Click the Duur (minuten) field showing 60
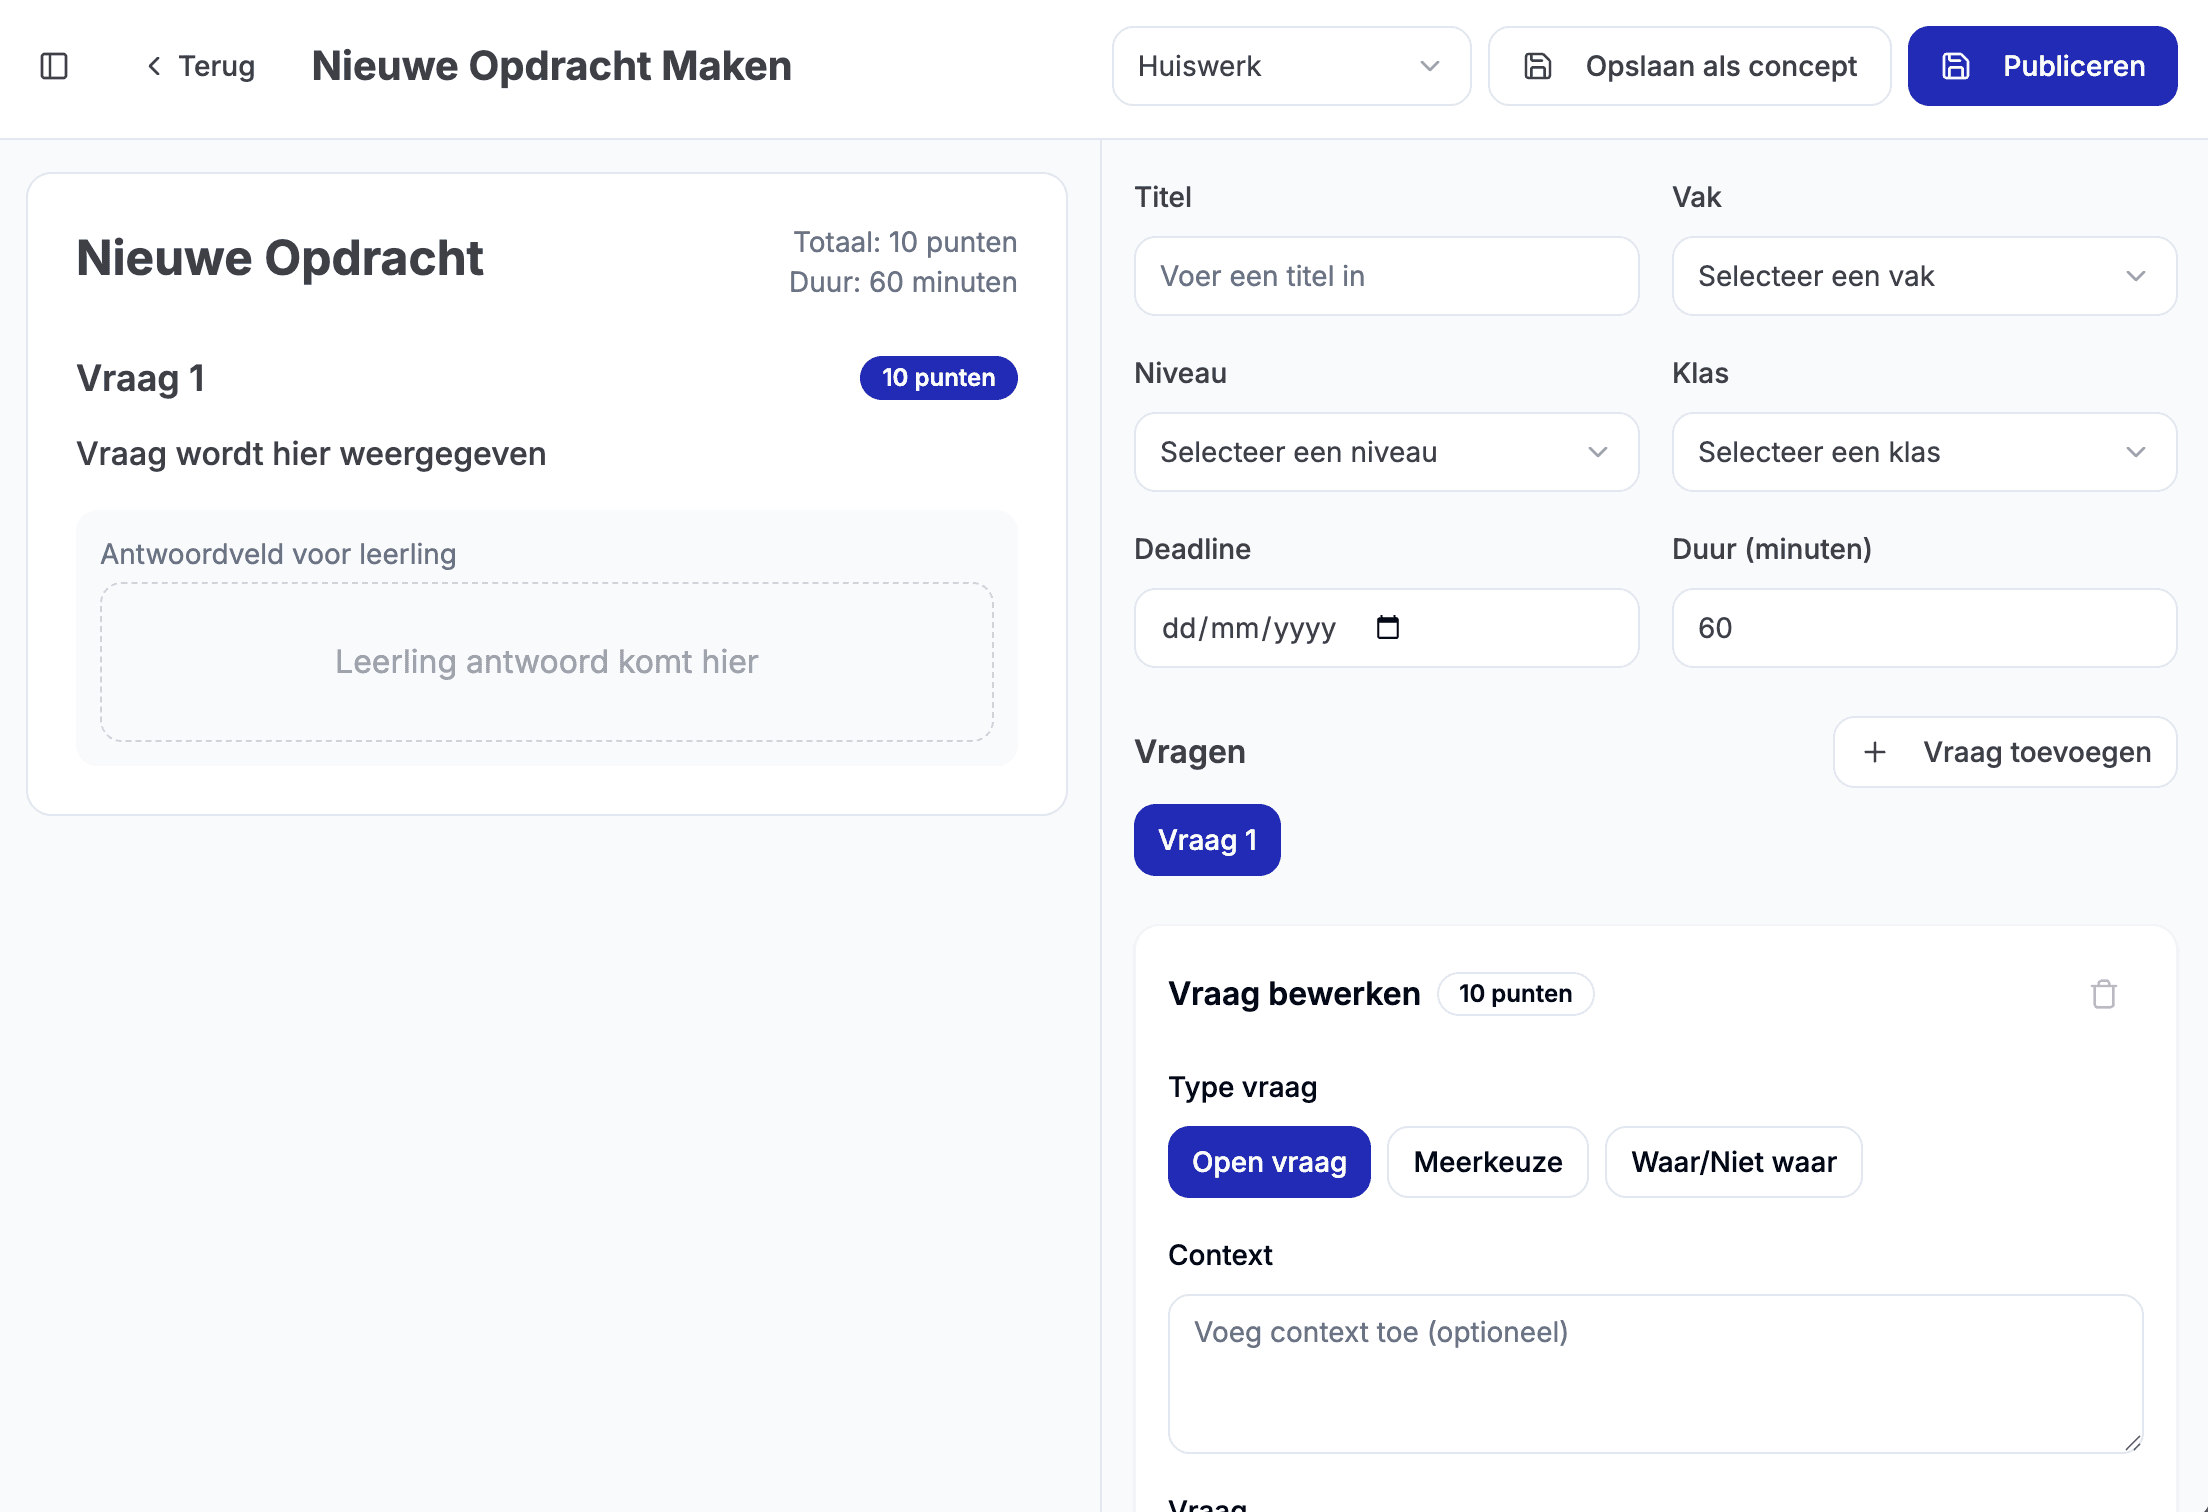Viewport: 2208px width, 1512px height. tap(1924, 628)
